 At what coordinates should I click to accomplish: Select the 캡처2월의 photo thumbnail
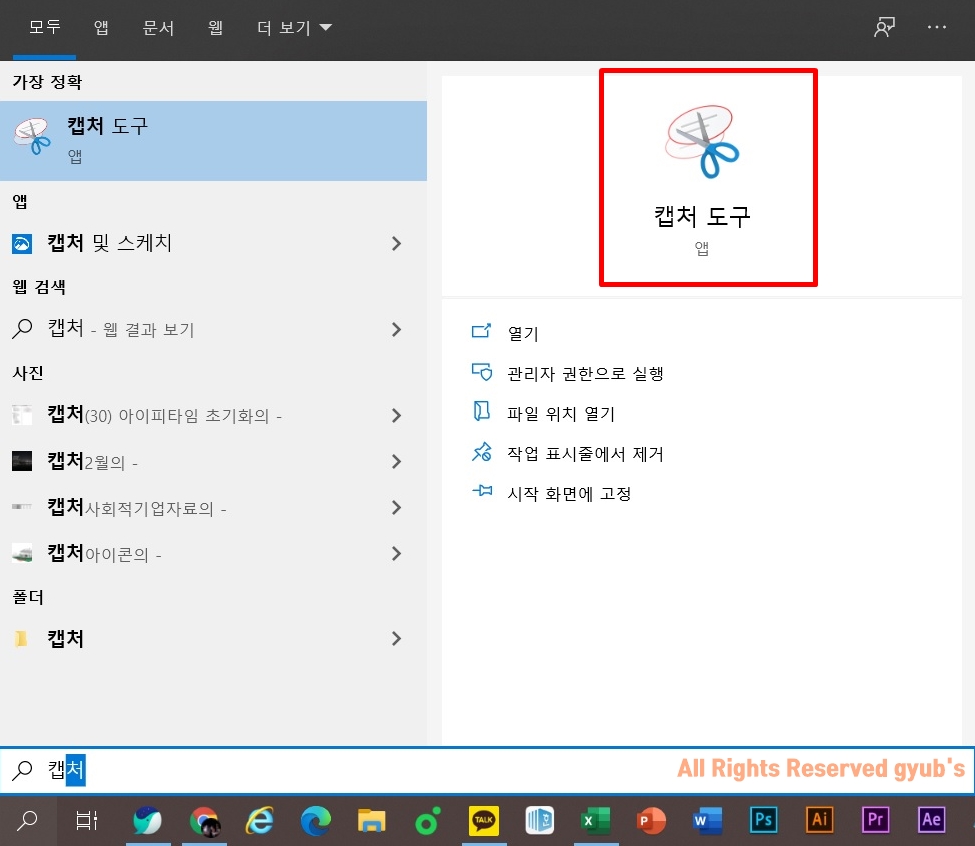(x=22, y=461)
